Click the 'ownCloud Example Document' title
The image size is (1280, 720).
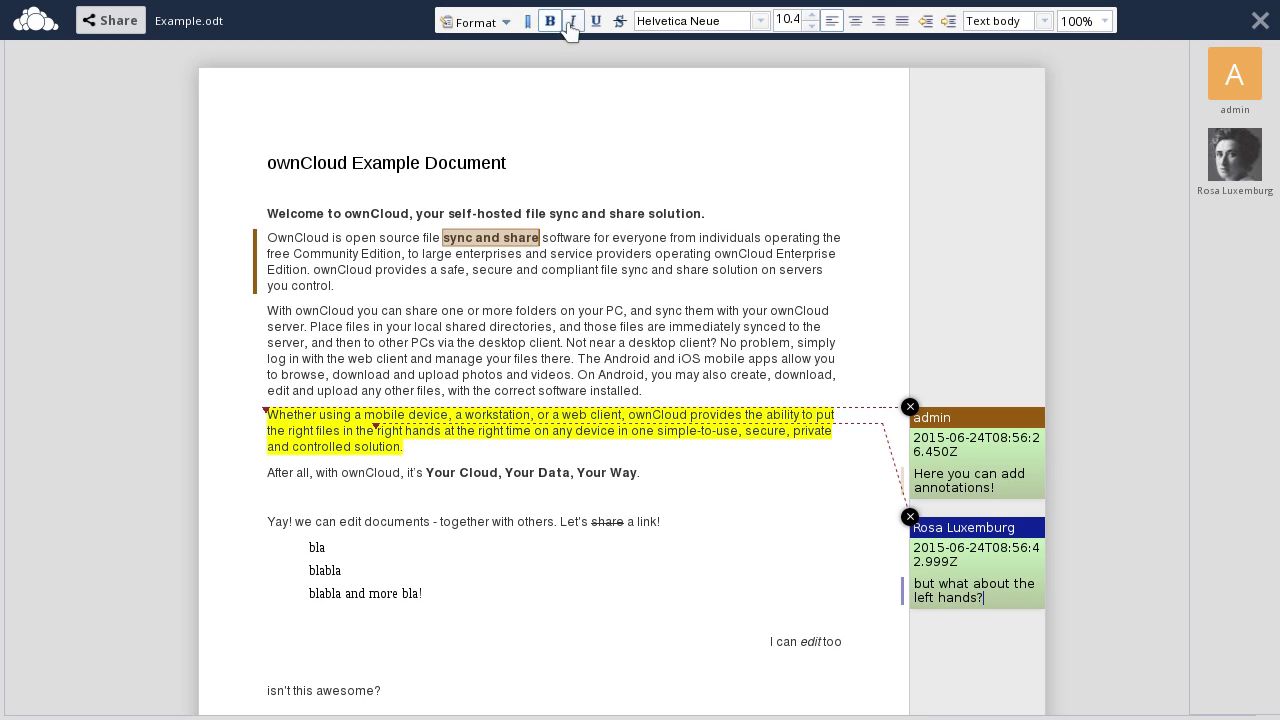tap(386, 163)
